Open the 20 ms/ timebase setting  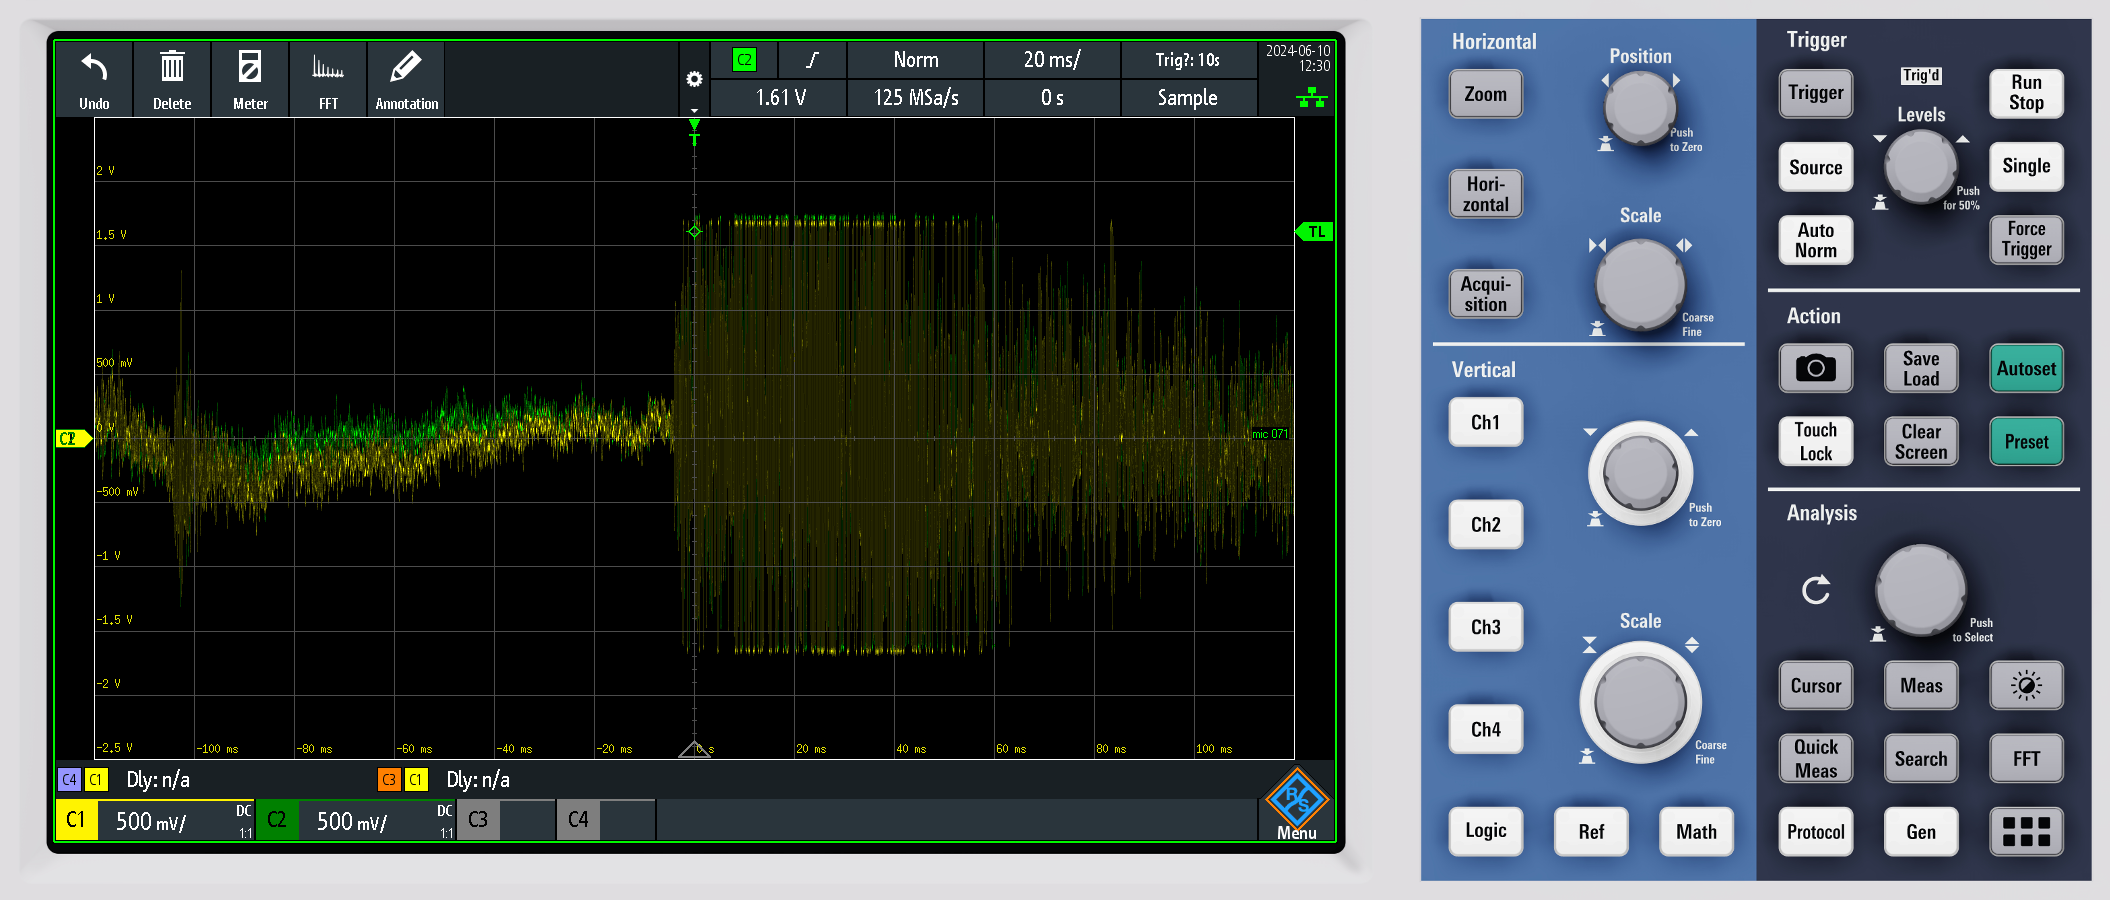coord(1051,60)
